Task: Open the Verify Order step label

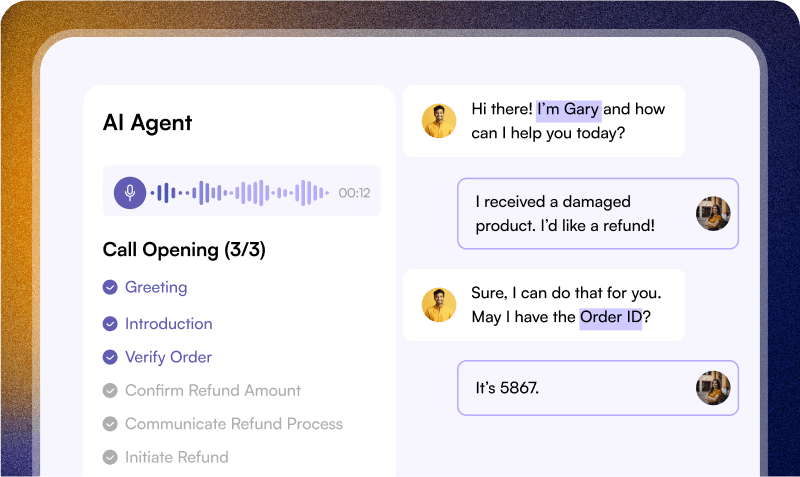Action: (x=168, y=357)
